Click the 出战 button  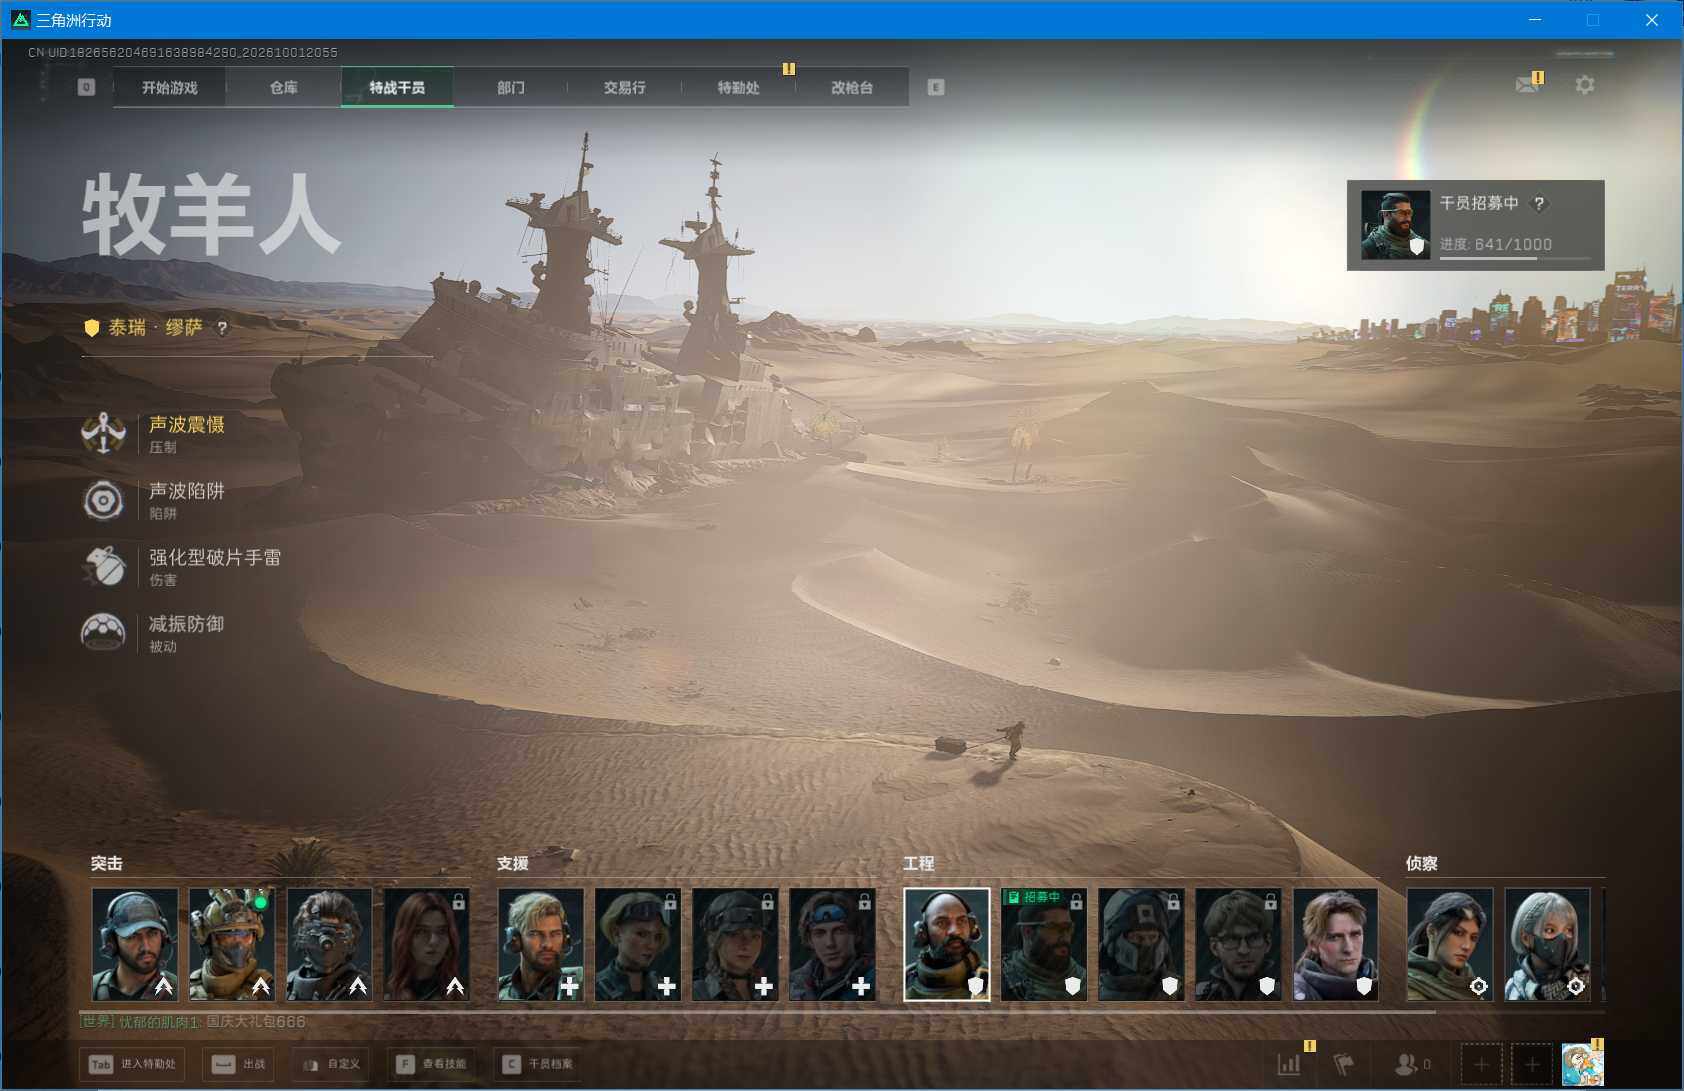point(239,1064)
